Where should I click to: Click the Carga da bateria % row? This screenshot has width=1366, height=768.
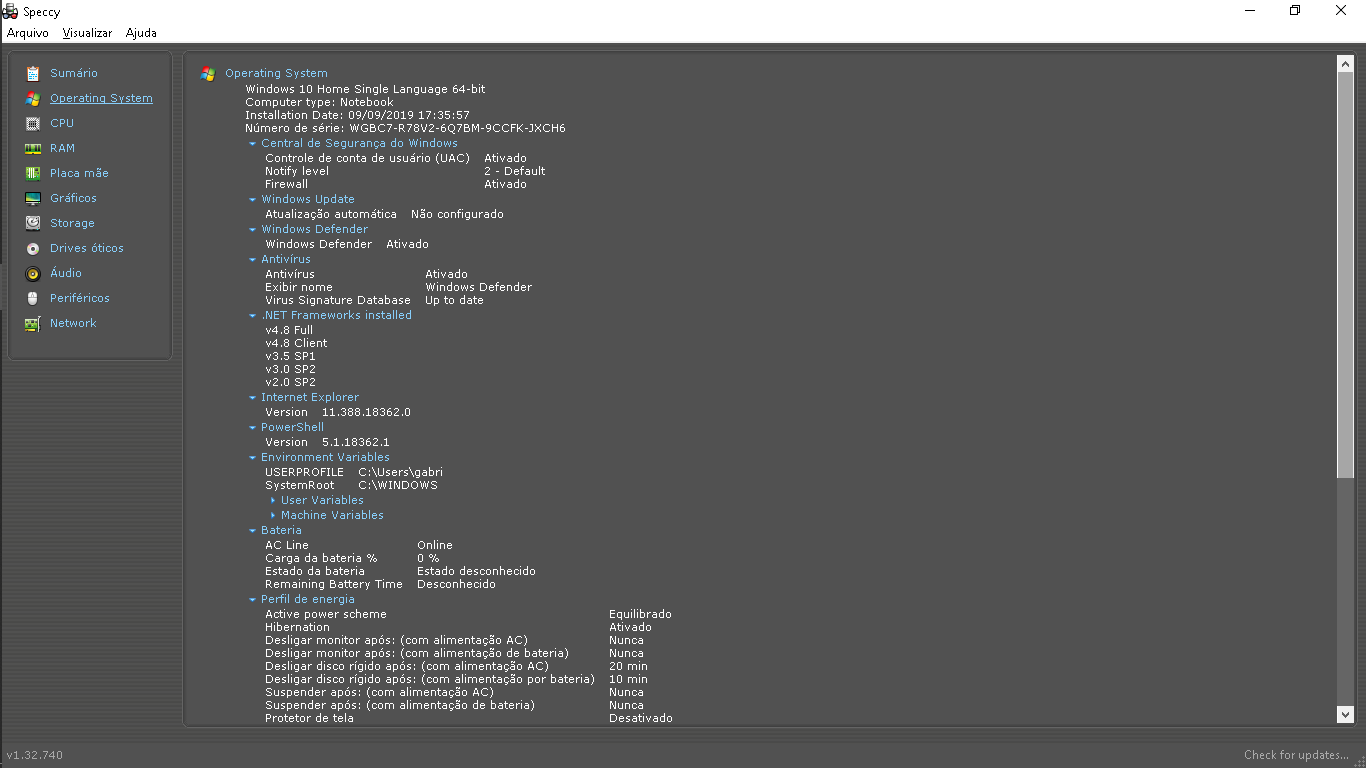click(x=352, y=558)
